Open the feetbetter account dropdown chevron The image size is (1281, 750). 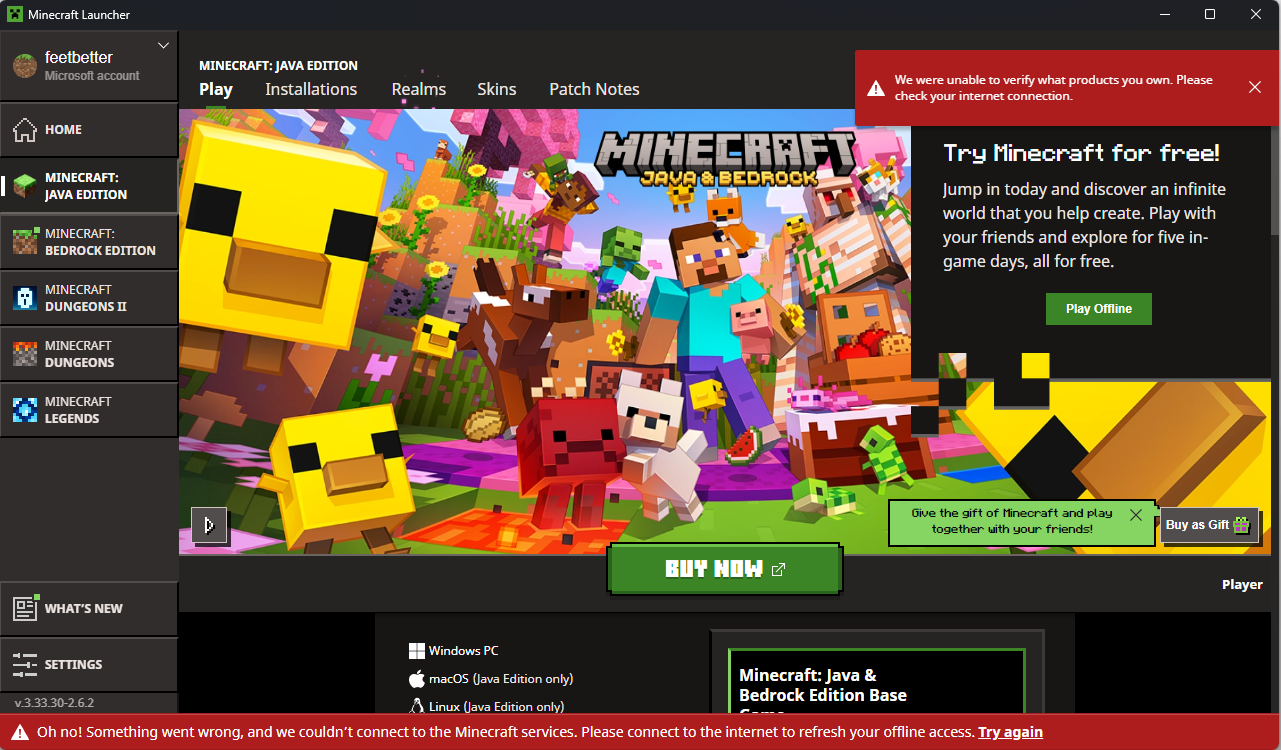click(164, 46)
